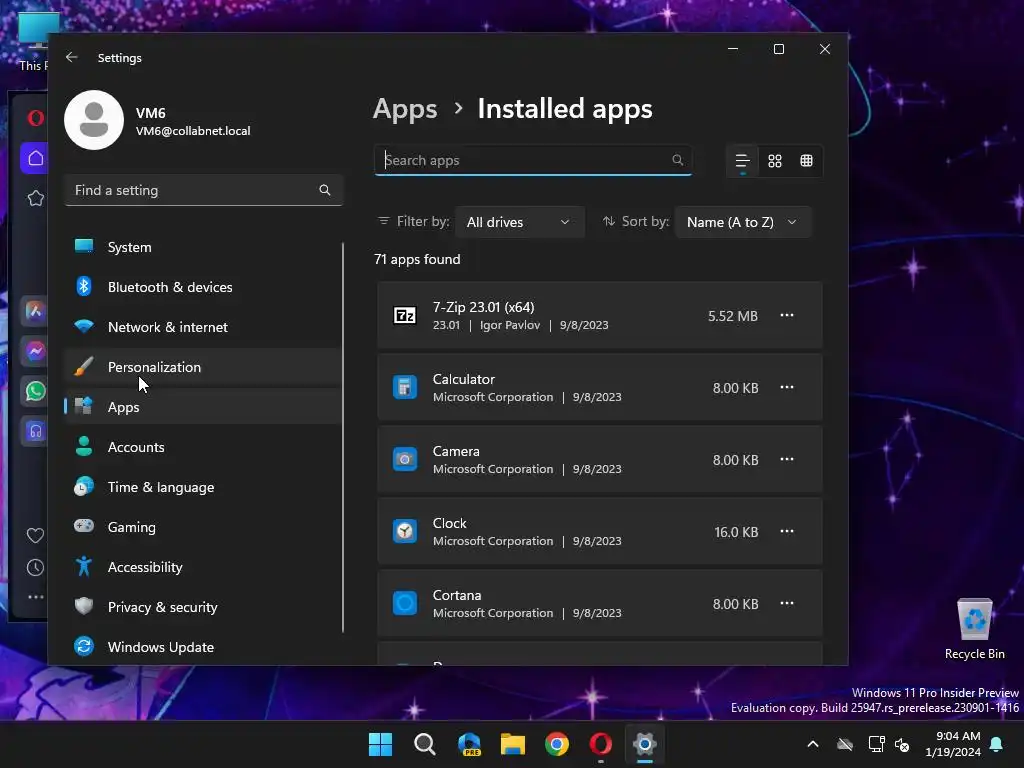The image size is (1024, 768).
Task: Open Accounts settings
Action: tap(202, 447)
